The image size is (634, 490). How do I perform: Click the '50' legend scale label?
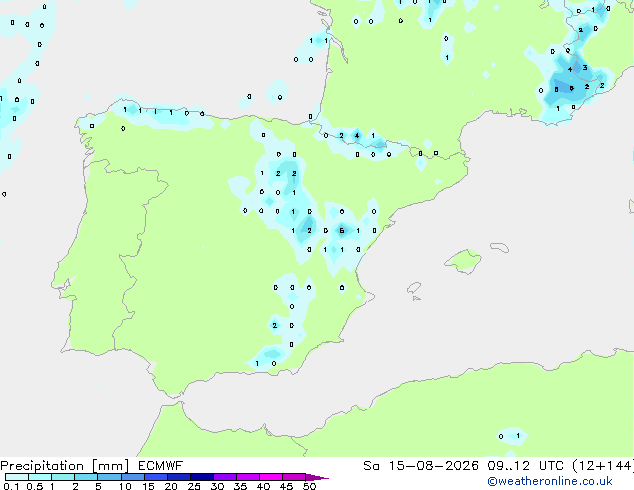tap(309, 486)
